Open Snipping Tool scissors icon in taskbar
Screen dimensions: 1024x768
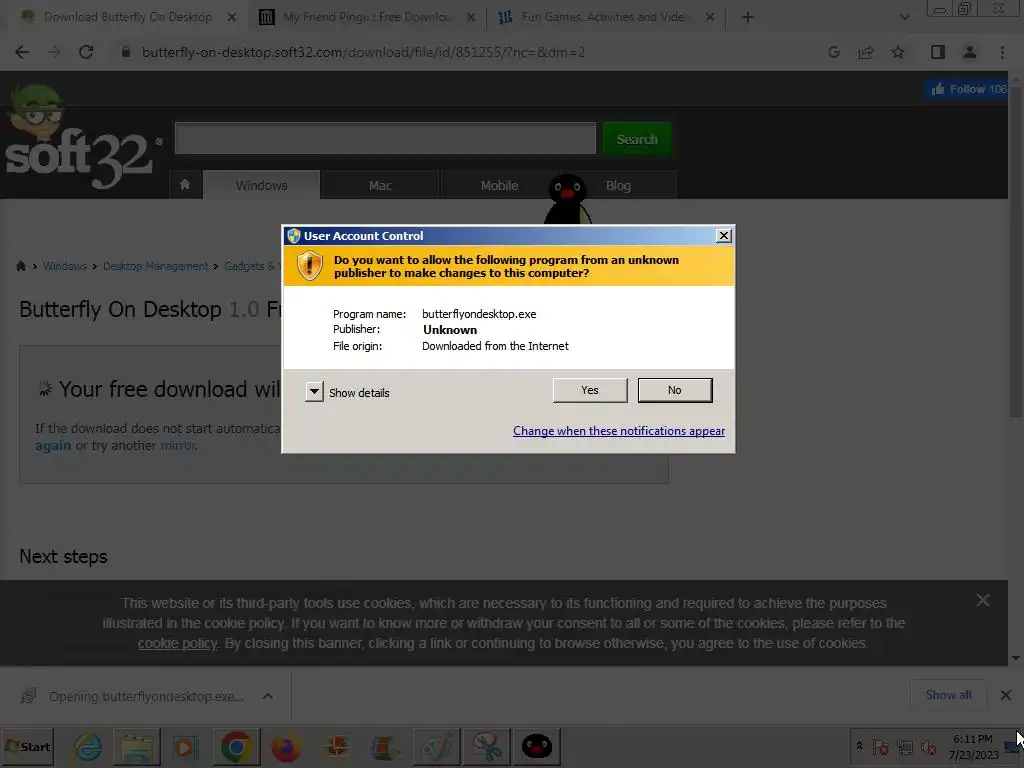(x=487, y=746)
